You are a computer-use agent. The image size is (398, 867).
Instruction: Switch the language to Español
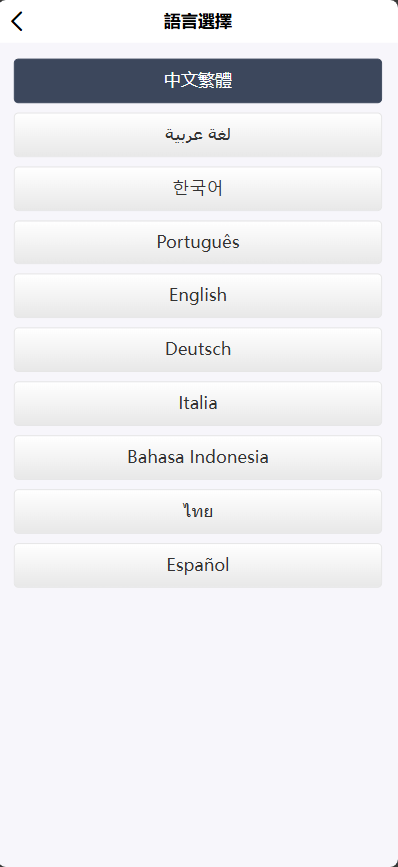pyautogui.click(x=198, y=565)
